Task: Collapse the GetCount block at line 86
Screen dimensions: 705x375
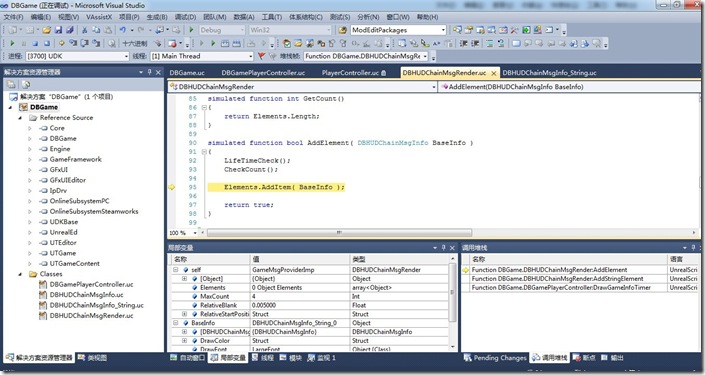Action: click(x=204, y=108)
